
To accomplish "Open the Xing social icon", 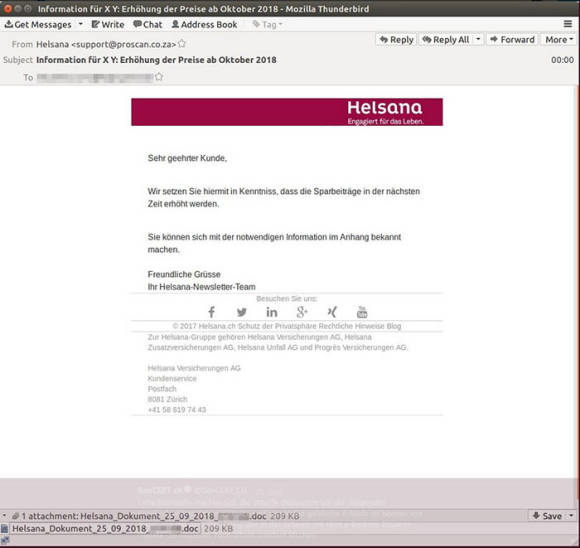I will 332,312.
